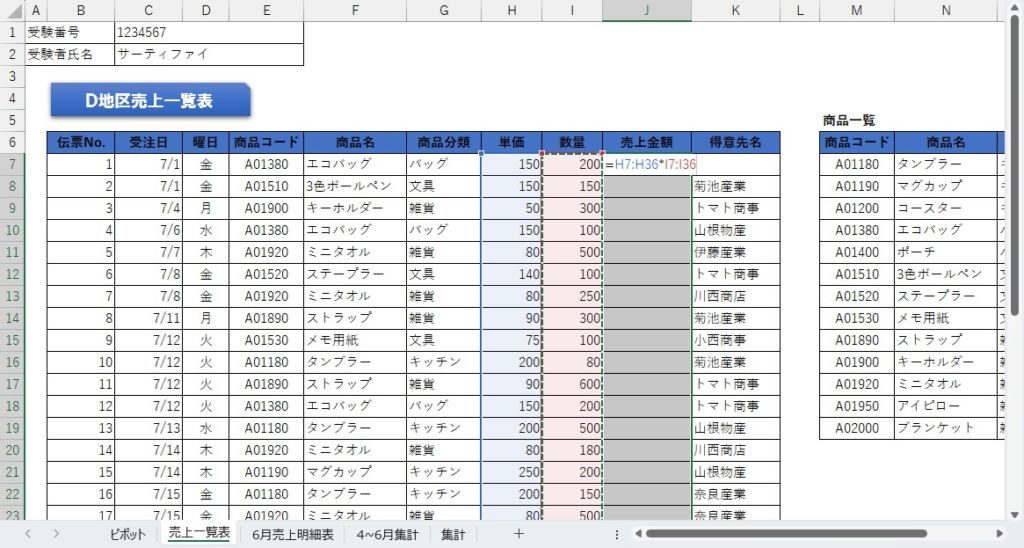Select the 集計 sheet tab
The height and width of the screenshot is (548, 1024).
[x=453, y=534]
